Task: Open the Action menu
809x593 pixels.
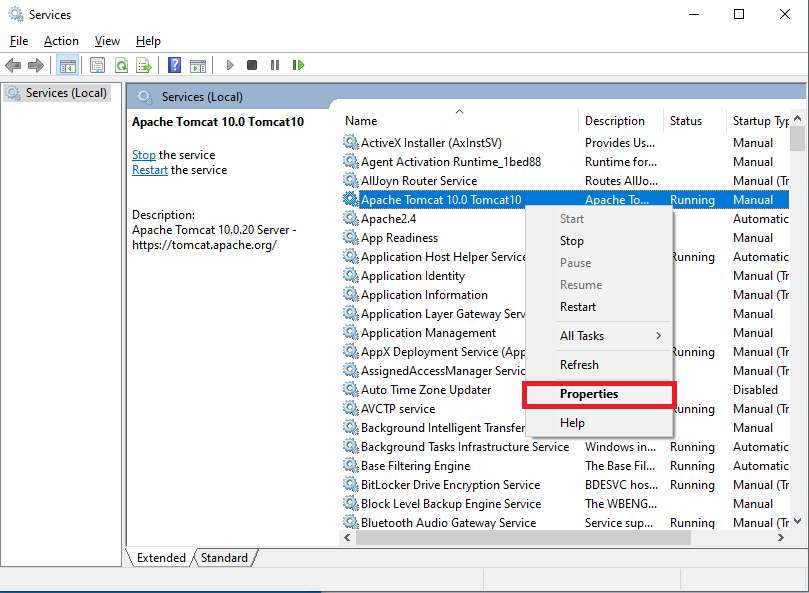Action: click(x=61, y=41)
